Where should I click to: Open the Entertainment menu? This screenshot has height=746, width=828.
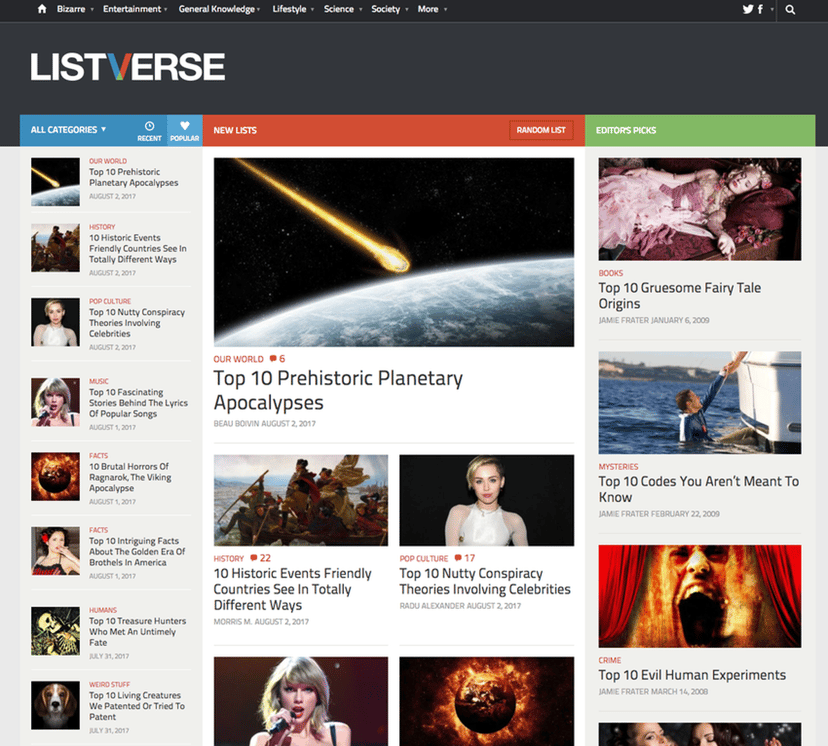coord(131,9)
